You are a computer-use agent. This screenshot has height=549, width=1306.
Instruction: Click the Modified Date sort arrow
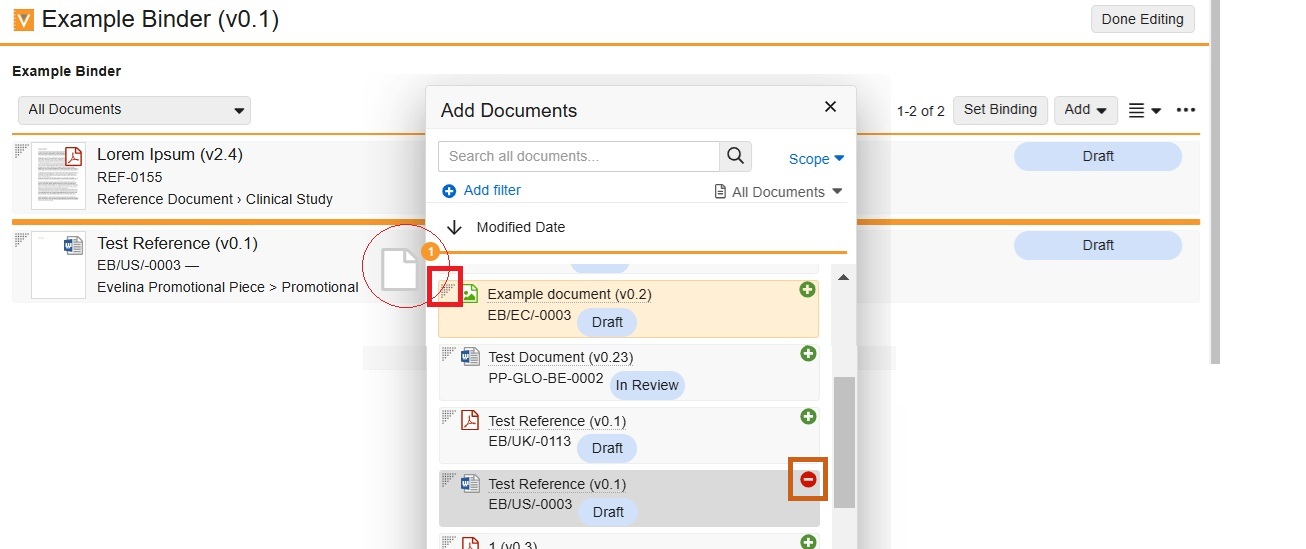(454, 227)
